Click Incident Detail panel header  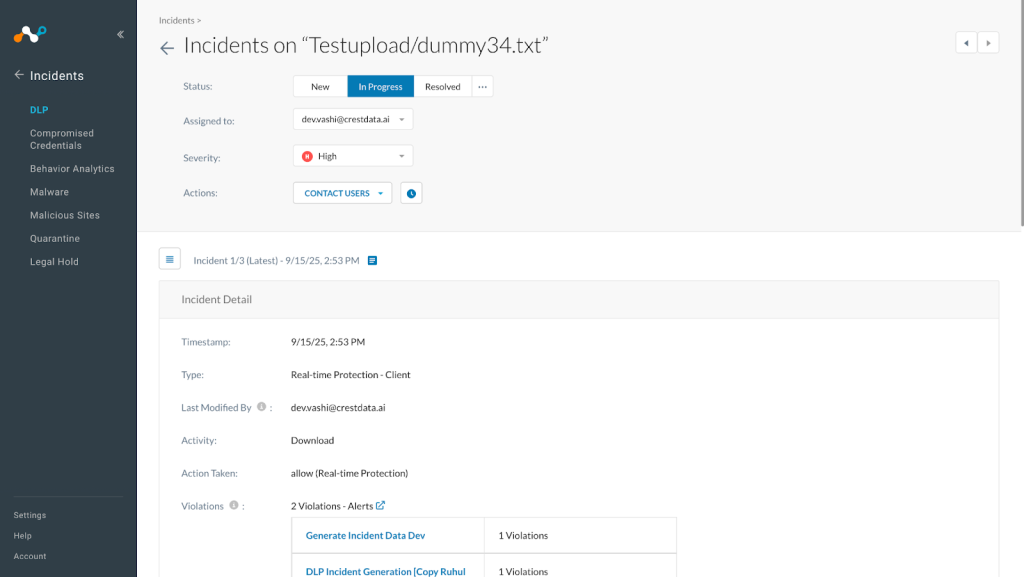coord(579,300)
